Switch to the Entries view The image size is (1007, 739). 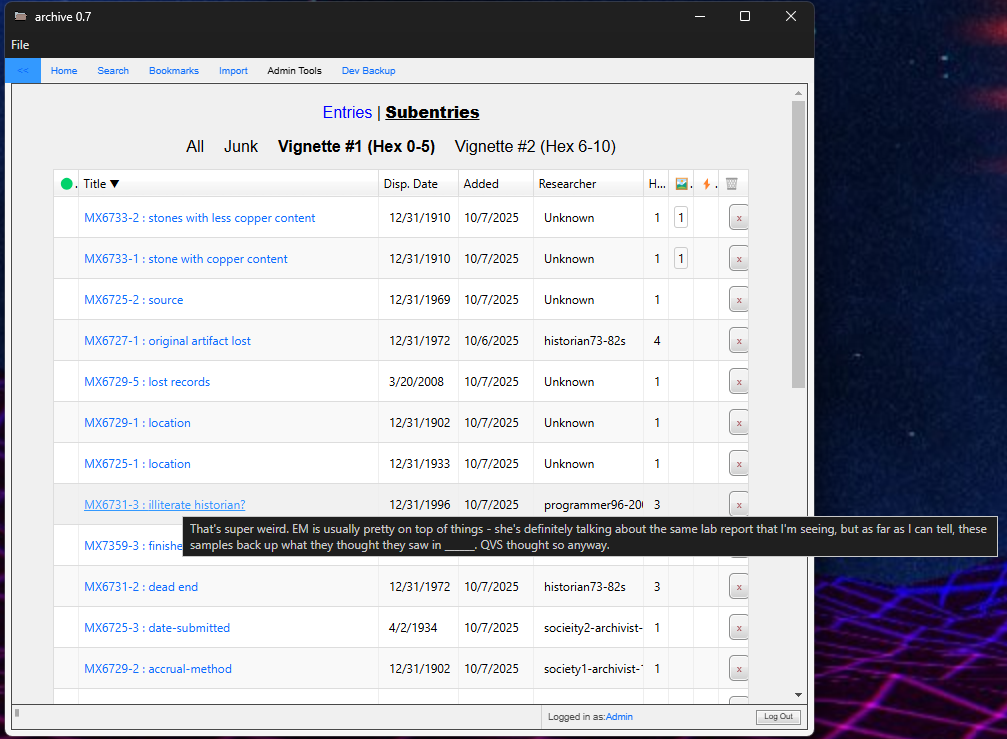346,113
